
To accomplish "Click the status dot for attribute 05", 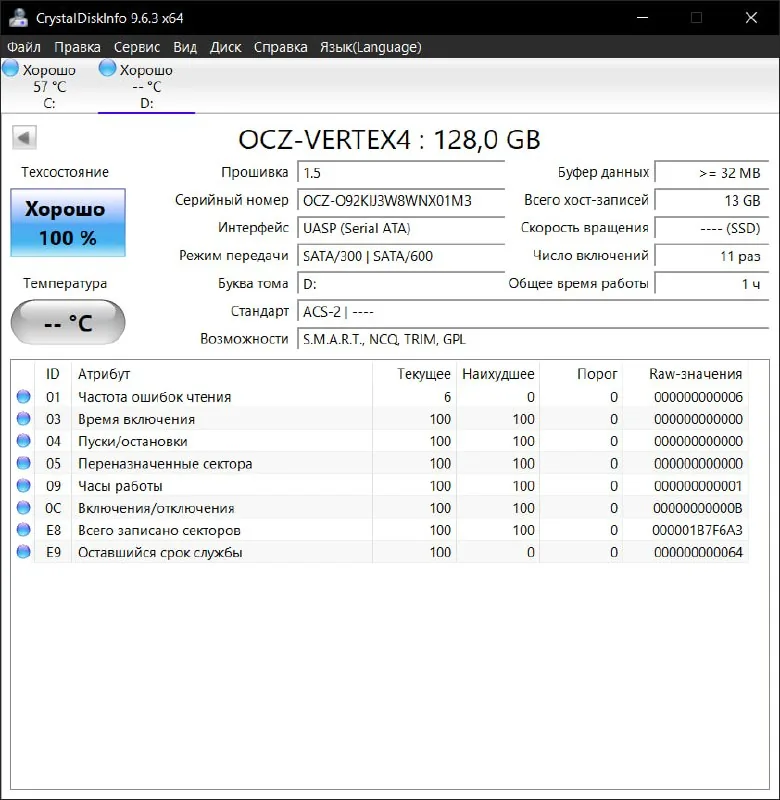I will 23,463.
